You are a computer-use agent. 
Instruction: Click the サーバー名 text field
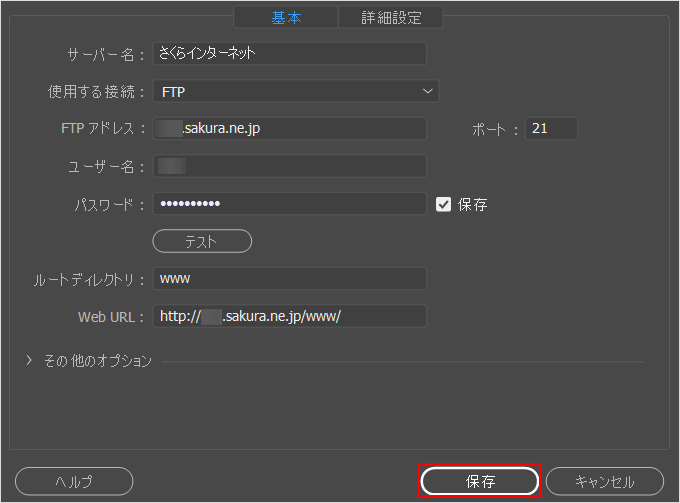[x=289, y=54]
